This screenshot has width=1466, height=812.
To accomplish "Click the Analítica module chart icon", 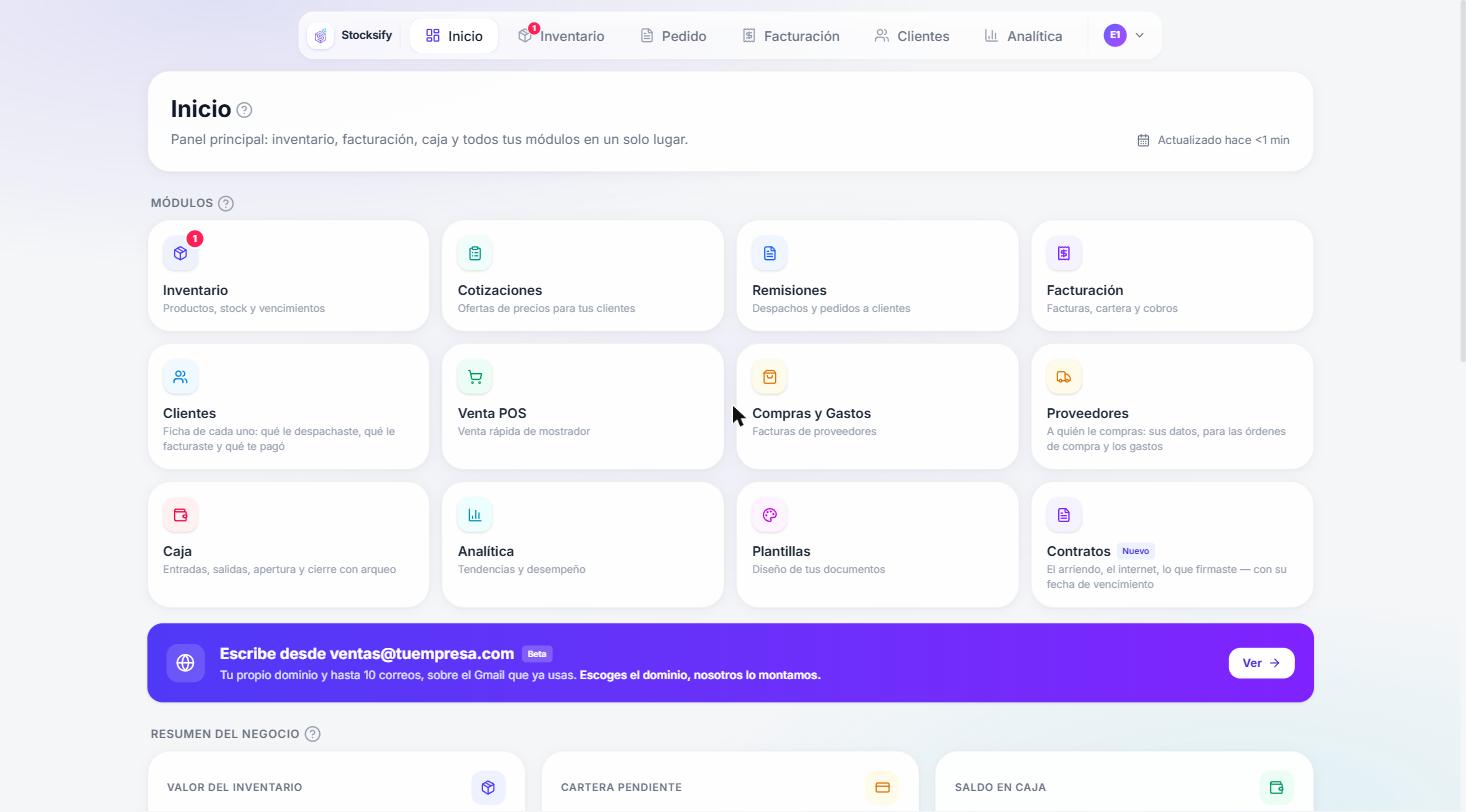I will (475, 515).
